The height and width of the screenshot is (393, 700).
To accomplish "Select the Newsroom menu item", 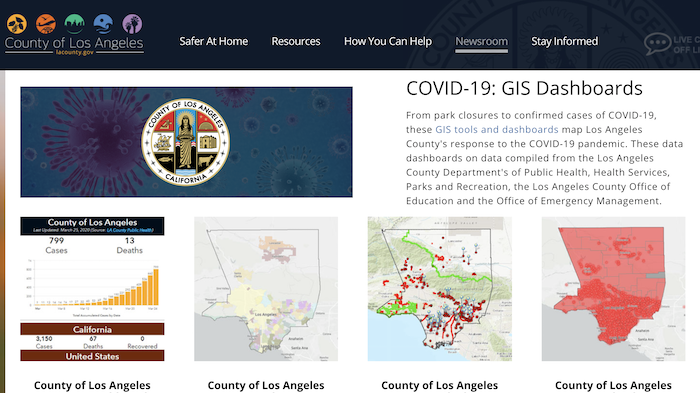I will tap(481, 42).
